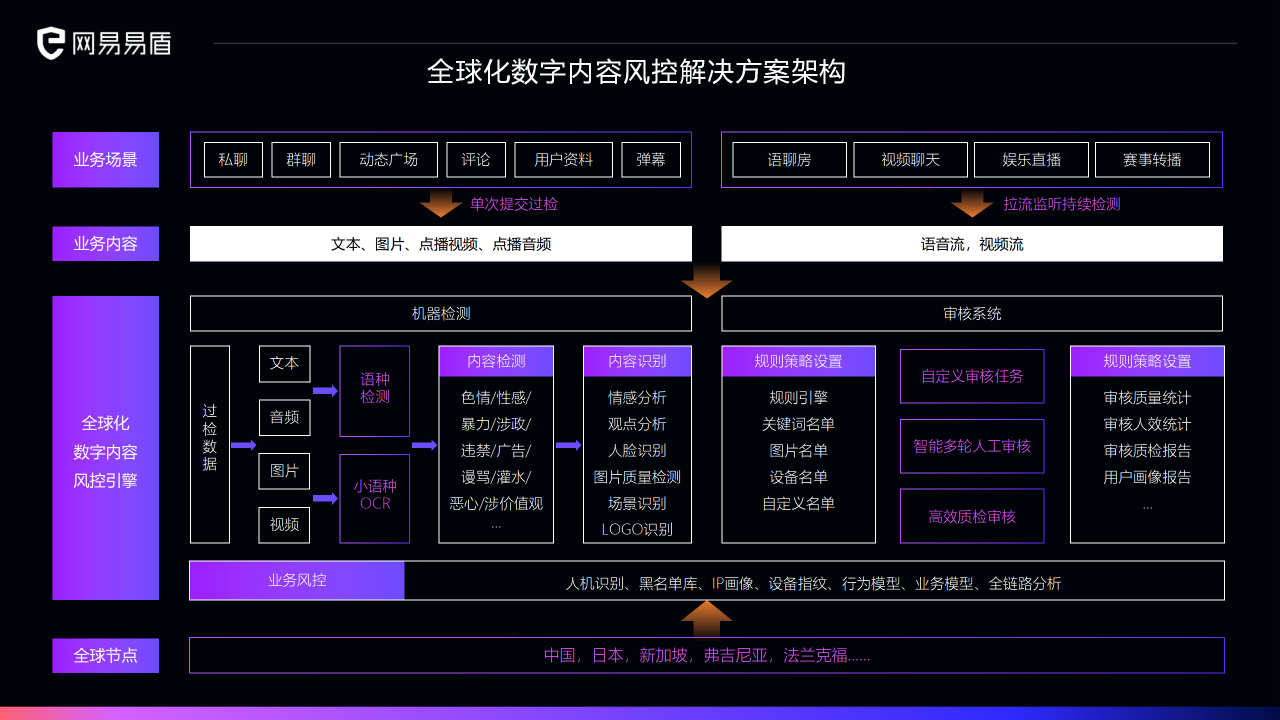Select the 规则引擎 entry

798,397
